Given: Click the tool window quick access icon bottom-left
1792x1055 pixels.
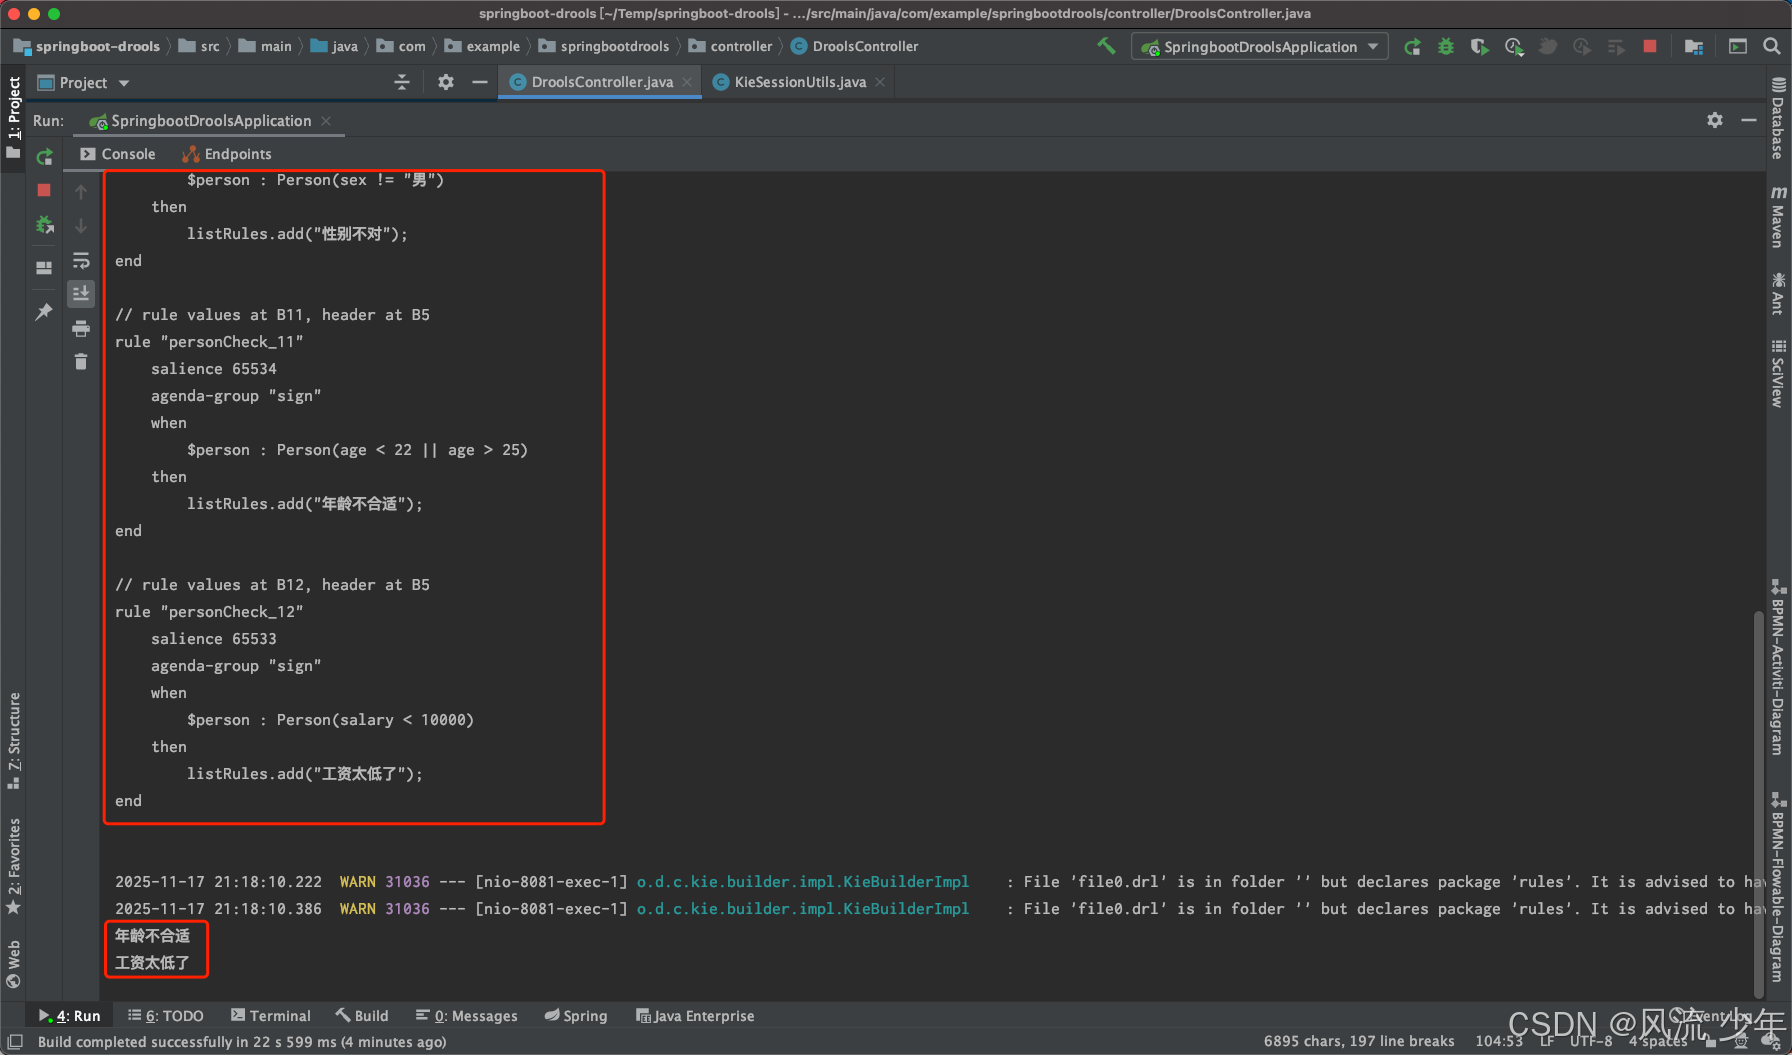Looking at the screenshot, I should [x=15, y=1041].
